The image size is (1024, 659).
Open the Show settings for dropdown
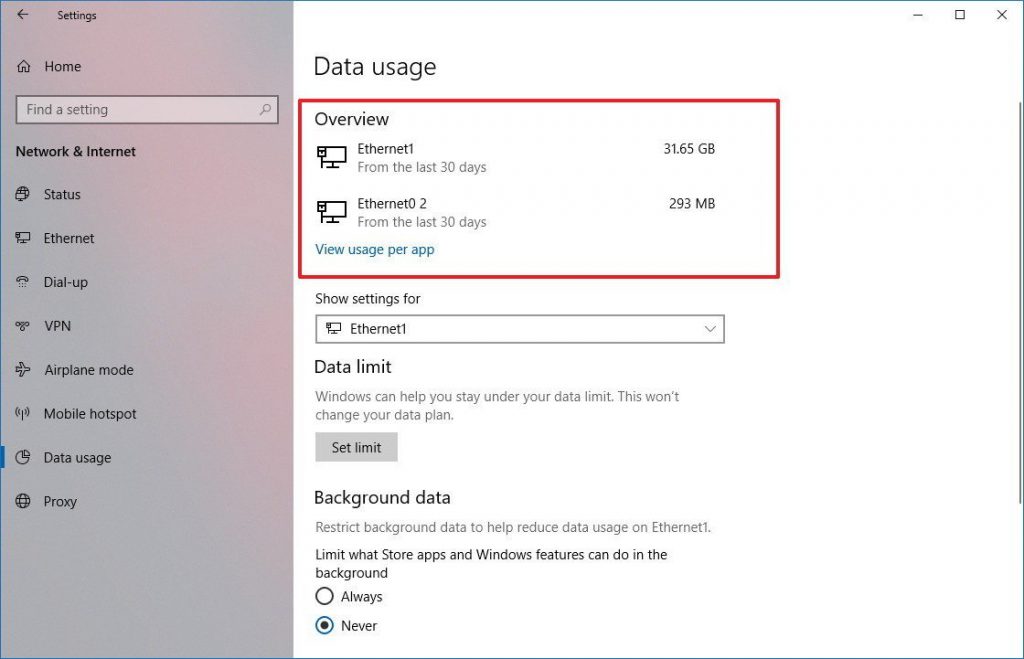click(x=520, y=329)
